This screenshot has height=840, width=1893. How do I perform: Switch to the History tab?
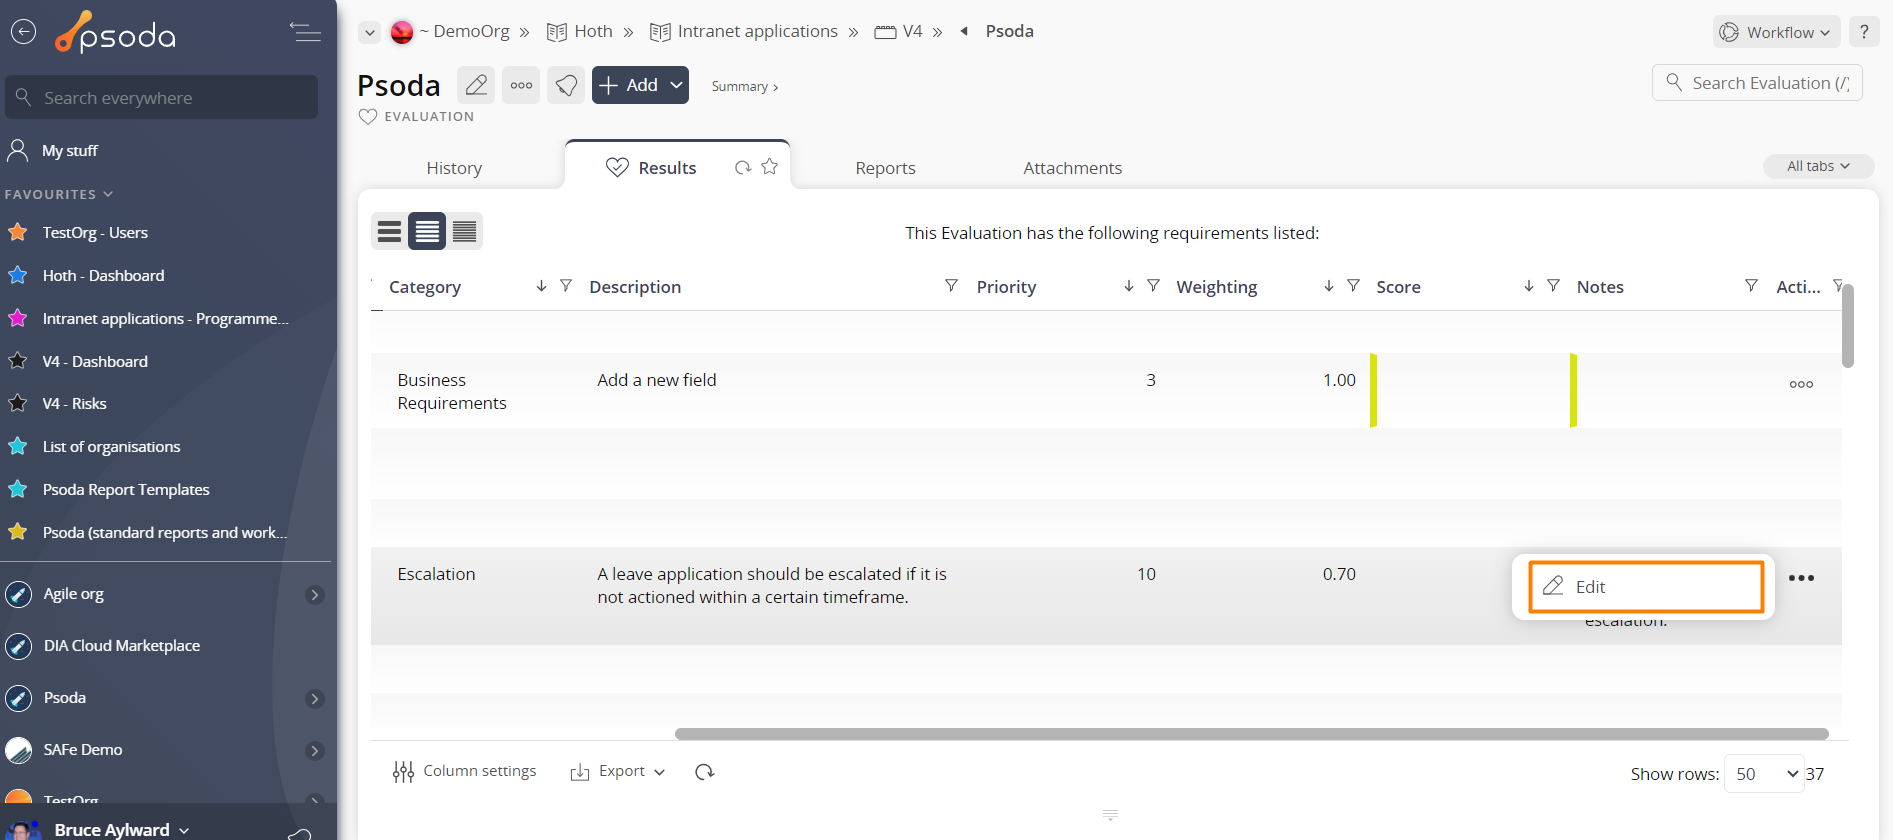(454, 168)
